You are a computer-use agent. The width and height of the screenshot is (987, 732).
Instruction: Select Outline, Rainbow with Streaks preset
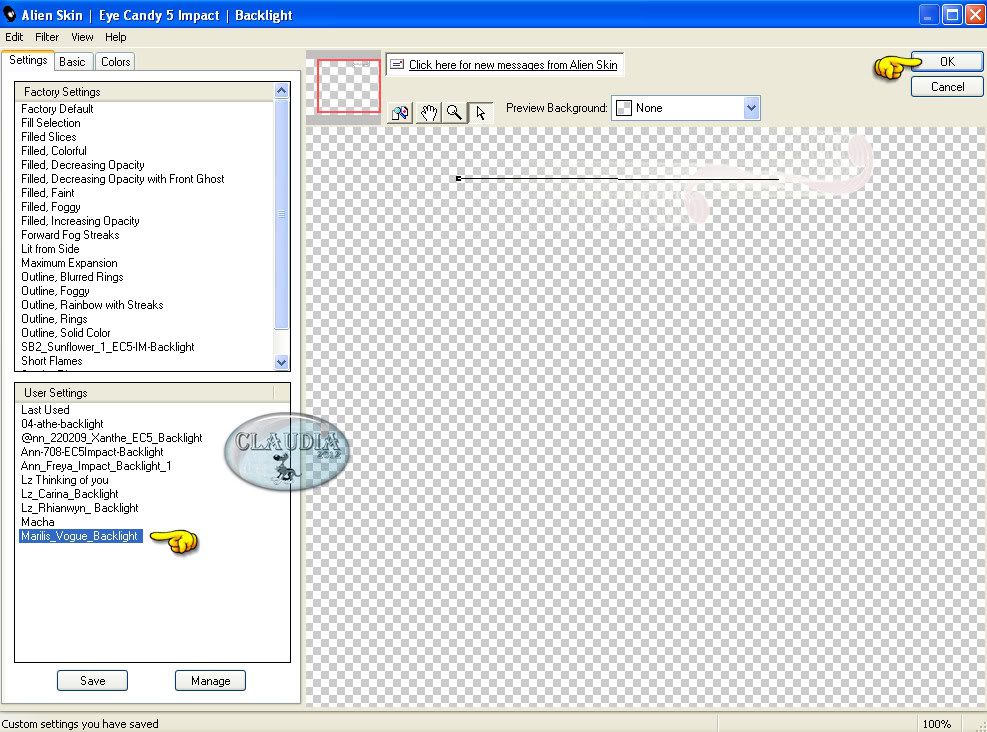pyautogui.click(x=92, y=305)
